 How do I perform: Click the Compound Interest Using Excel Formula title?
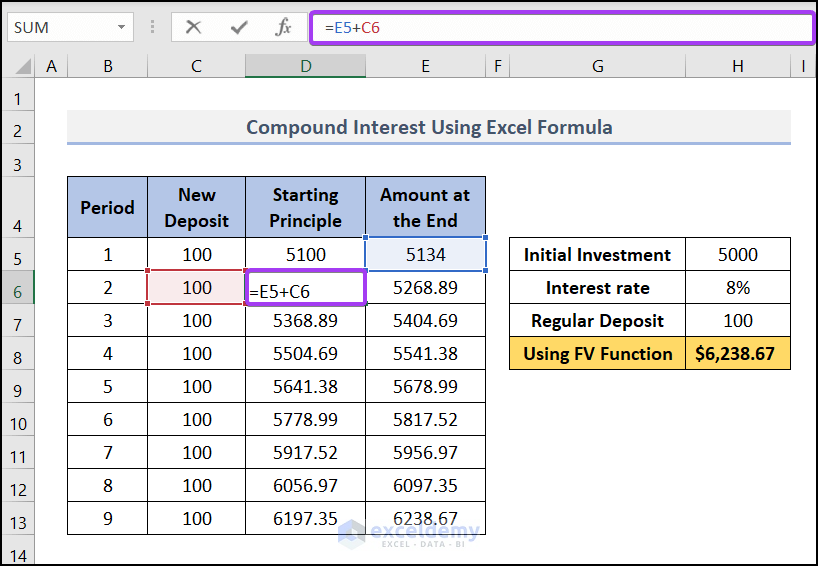tap(429, 128)
